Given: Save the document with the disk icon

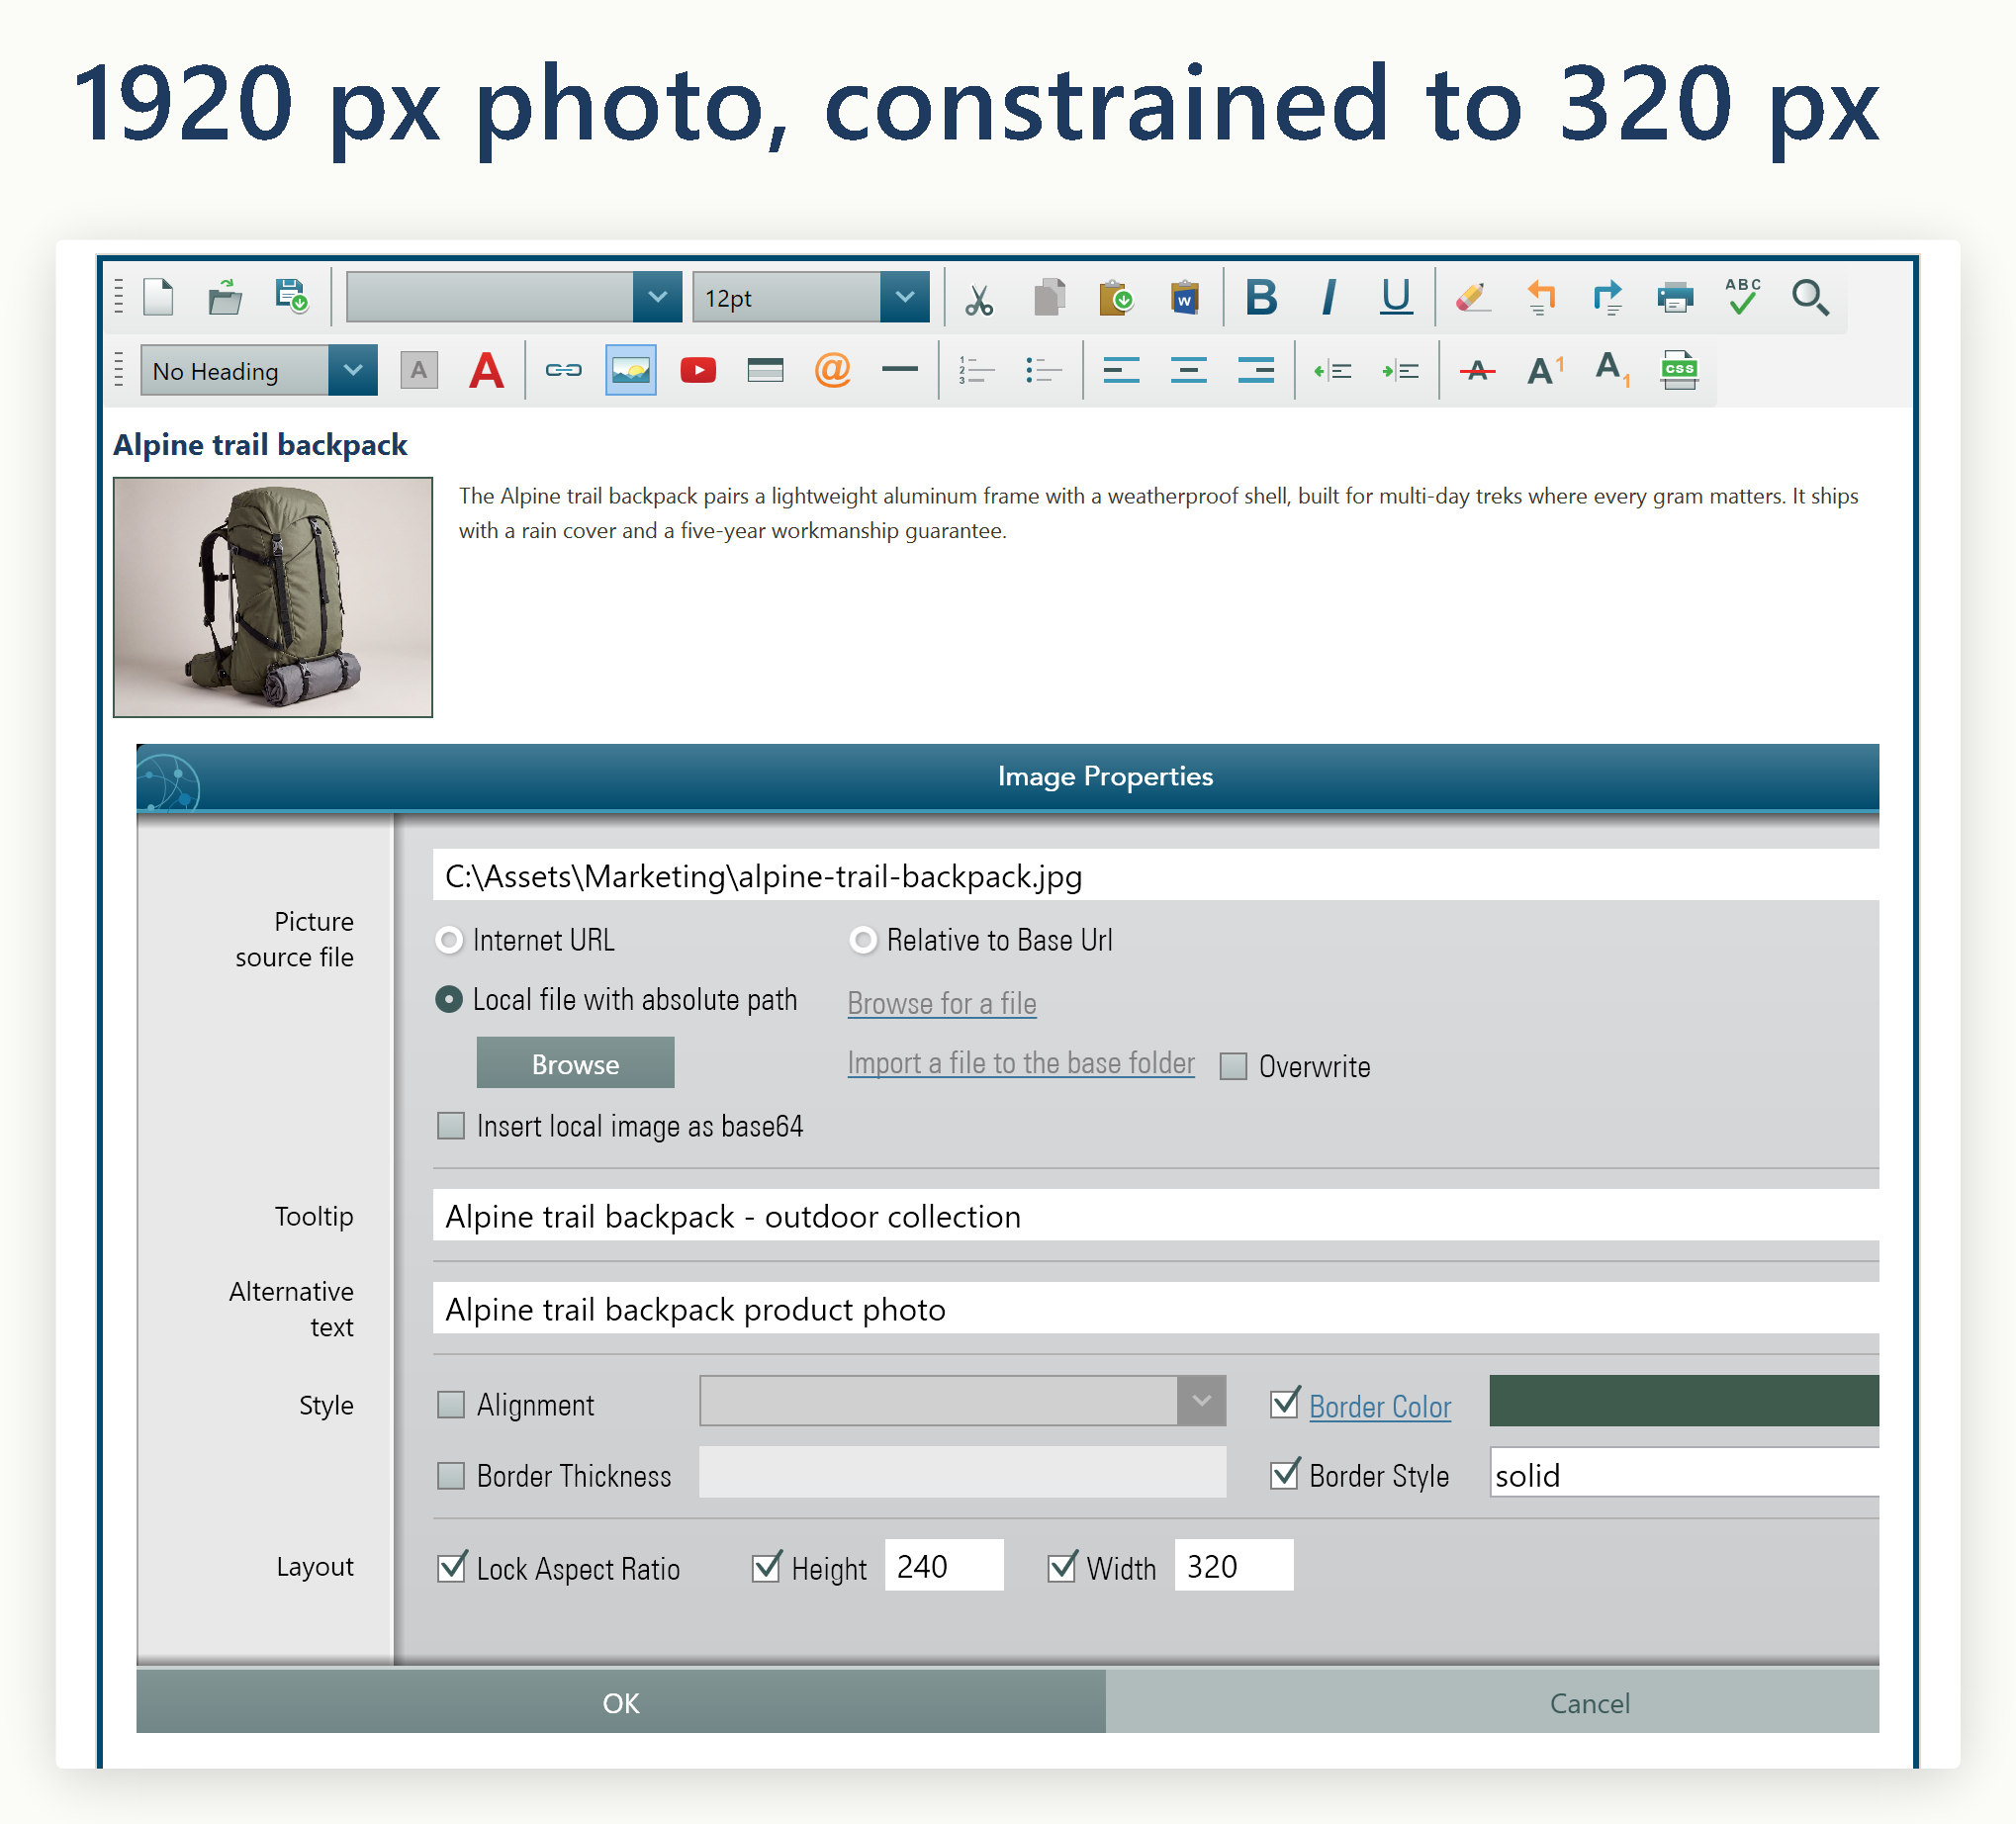Looking at the screenshot, I should [x=292, y=297].
